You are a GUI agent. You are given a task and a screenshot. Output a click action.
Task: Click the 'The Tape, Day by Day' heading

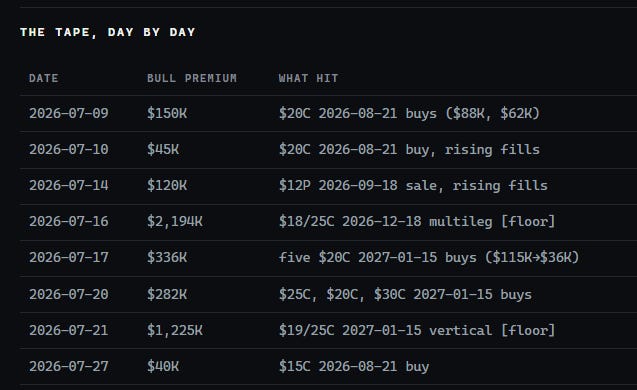tap(108, 32)
